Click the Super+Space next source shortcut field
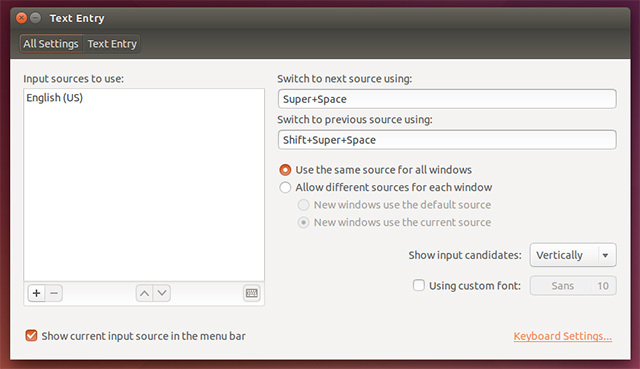 447,99
